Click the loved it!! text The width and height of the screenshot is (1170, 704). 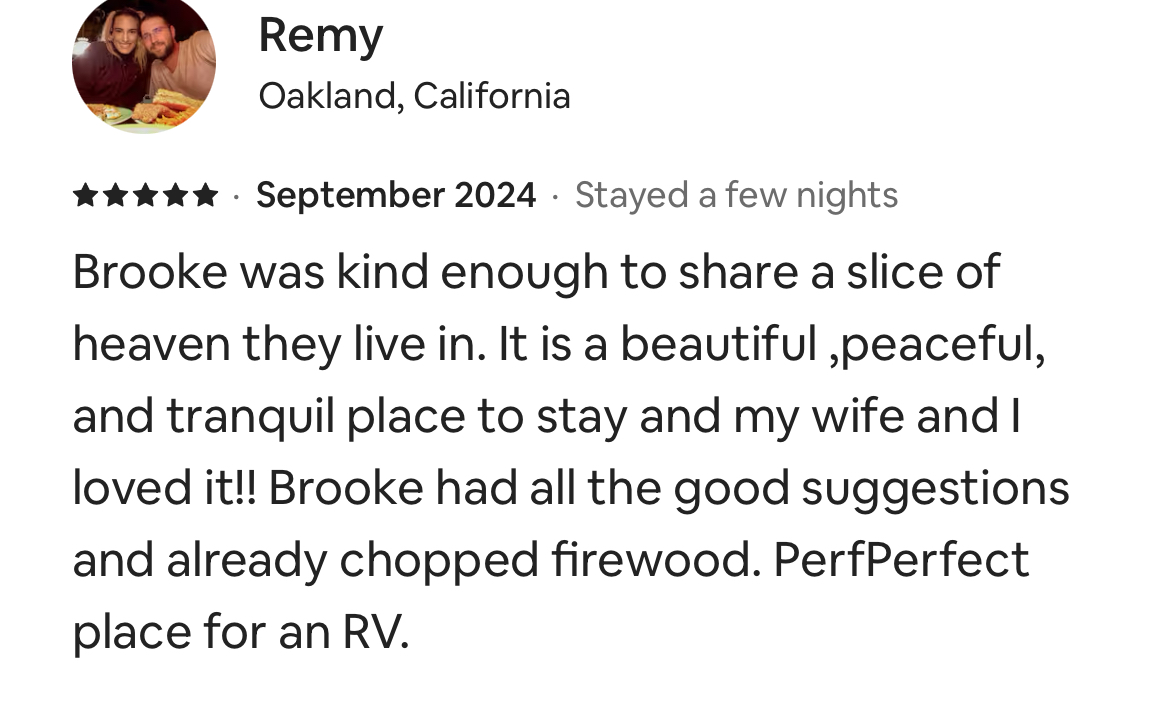coord(164,488)
